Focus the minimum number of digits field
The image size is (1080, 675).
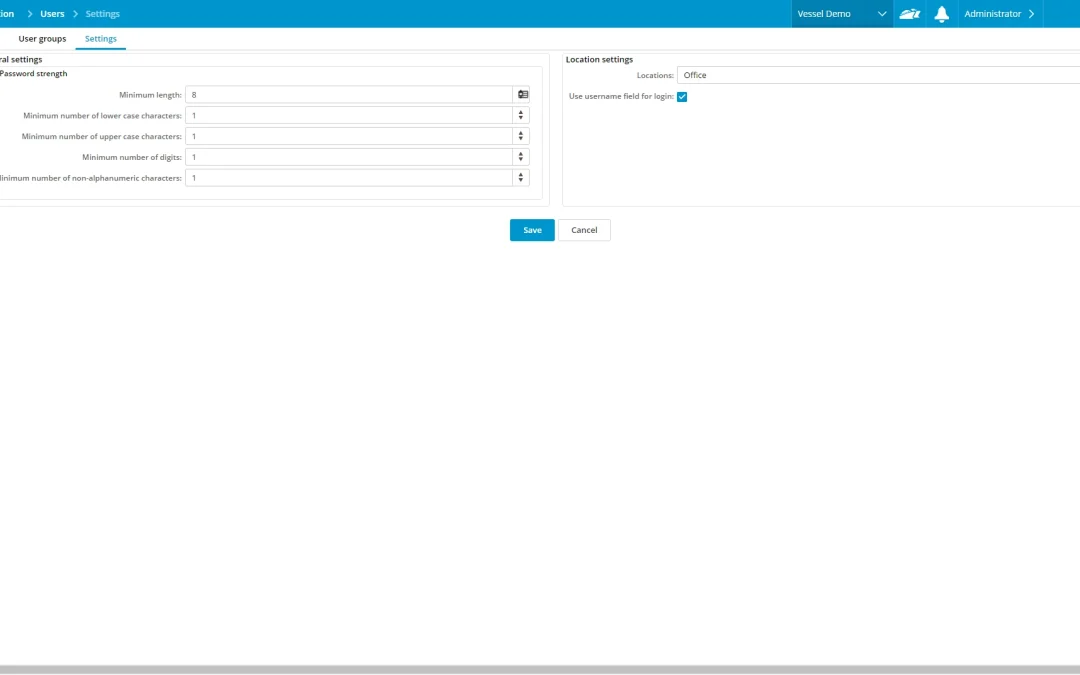click(349, 157)
